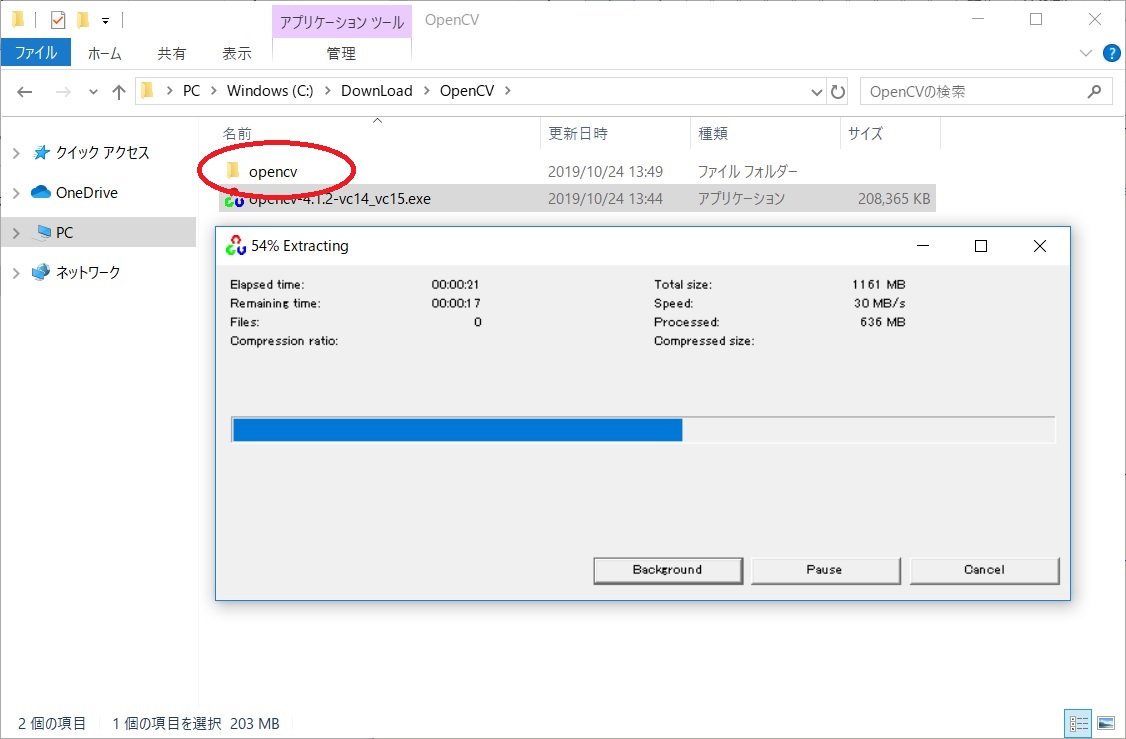
Task: Click the back navigation arrow
Action: pyautogui.click(x=24, y=91)
